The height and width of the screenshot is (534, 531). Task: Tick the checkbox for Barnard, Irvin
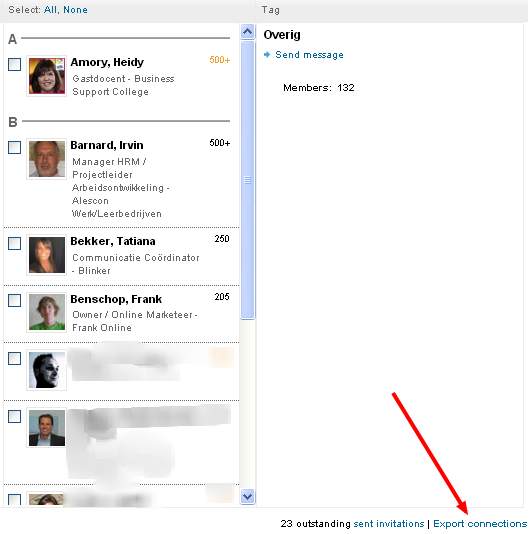click(x=14, y=147)
